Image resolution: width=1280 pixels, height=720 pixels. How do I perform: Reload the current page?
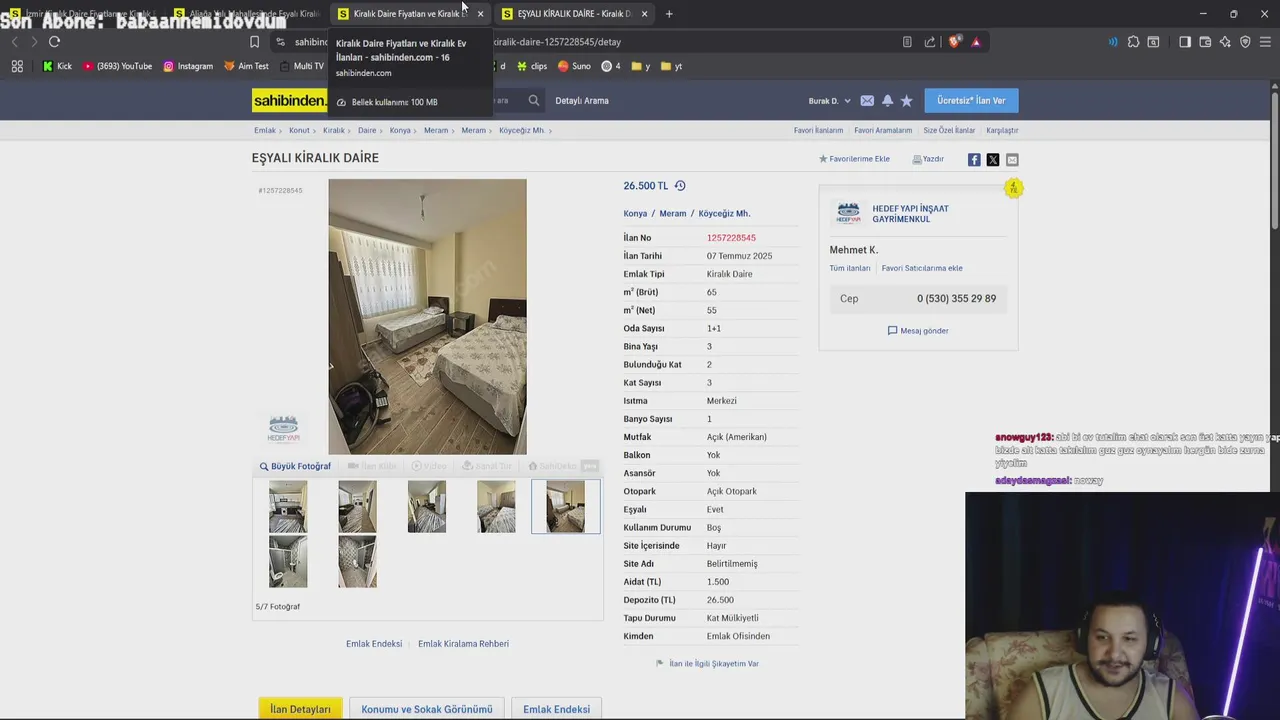pos(54,42)
